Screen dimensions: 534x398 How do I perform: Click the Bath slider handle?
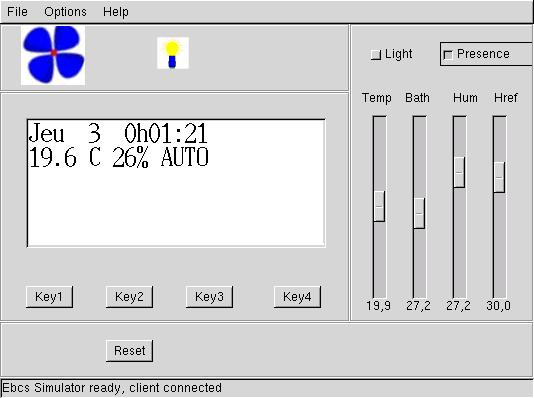coord(419,213)
